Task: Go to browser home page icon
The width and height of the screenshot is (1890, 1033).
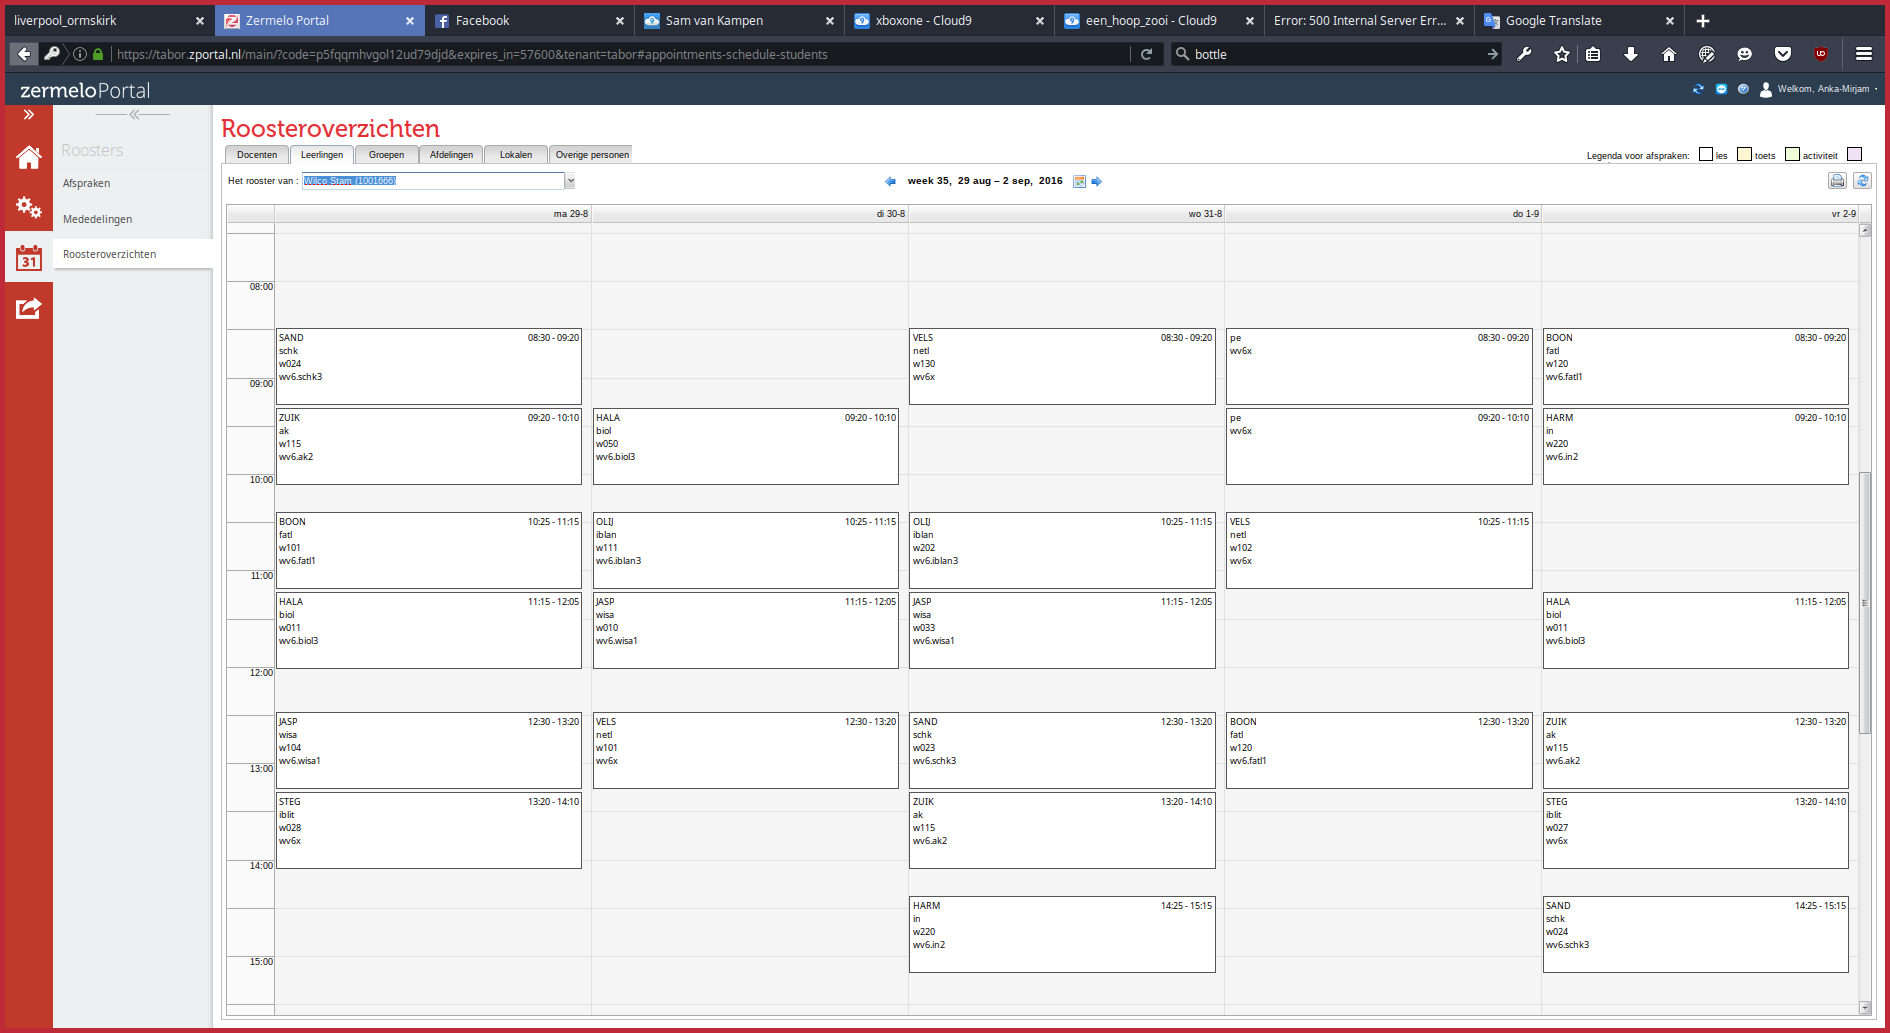Action: point(1669,54)
